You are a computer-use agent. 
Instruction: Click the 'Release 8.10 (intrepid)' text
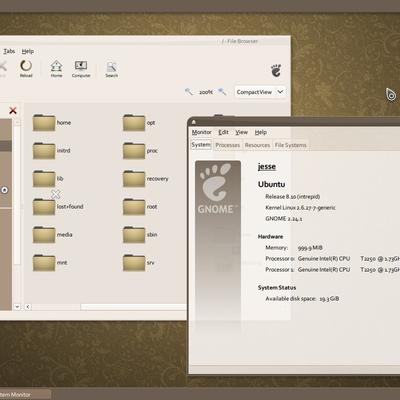click(x=293, y=196)
